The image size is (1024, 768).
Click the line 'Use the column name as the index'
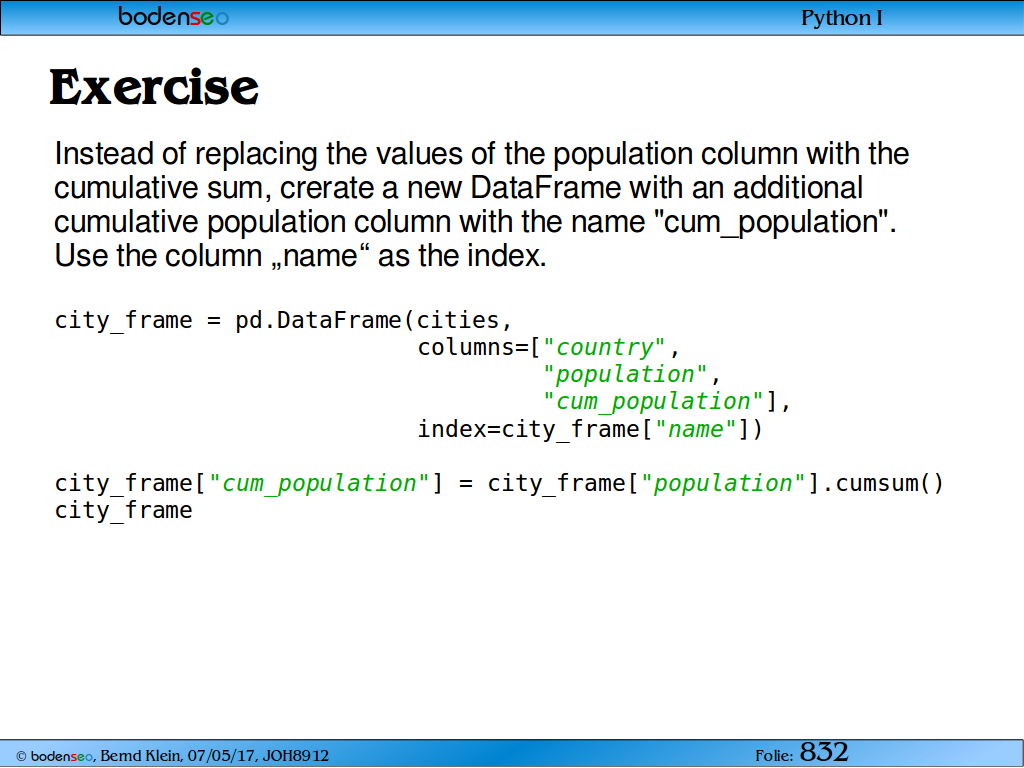click(x=300, y=256)
